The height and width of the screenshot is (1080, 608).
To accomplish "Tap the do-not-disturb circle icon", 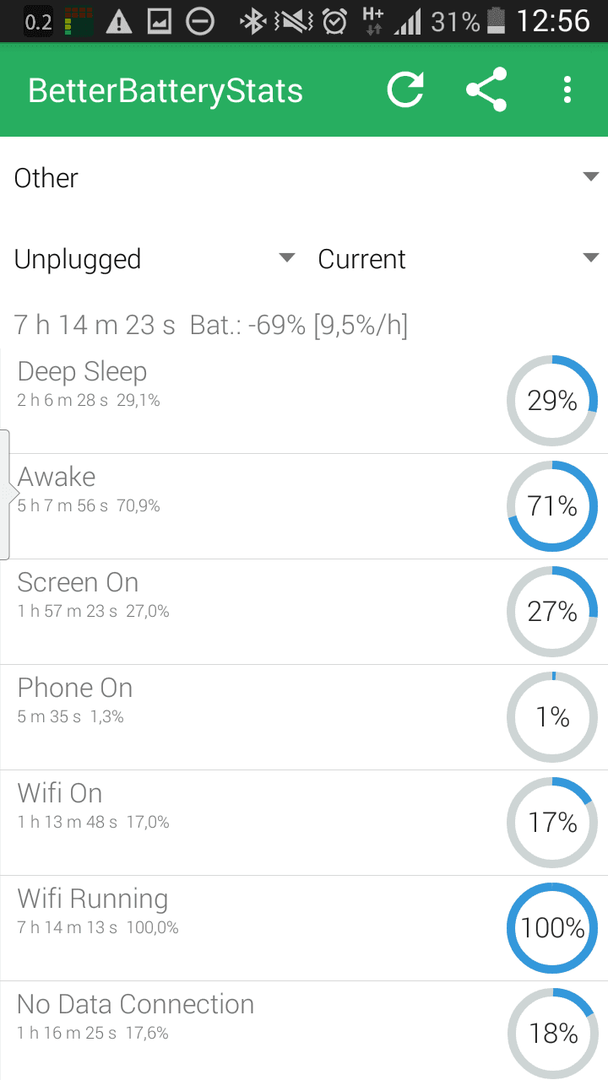I will (x=200, y=23).
